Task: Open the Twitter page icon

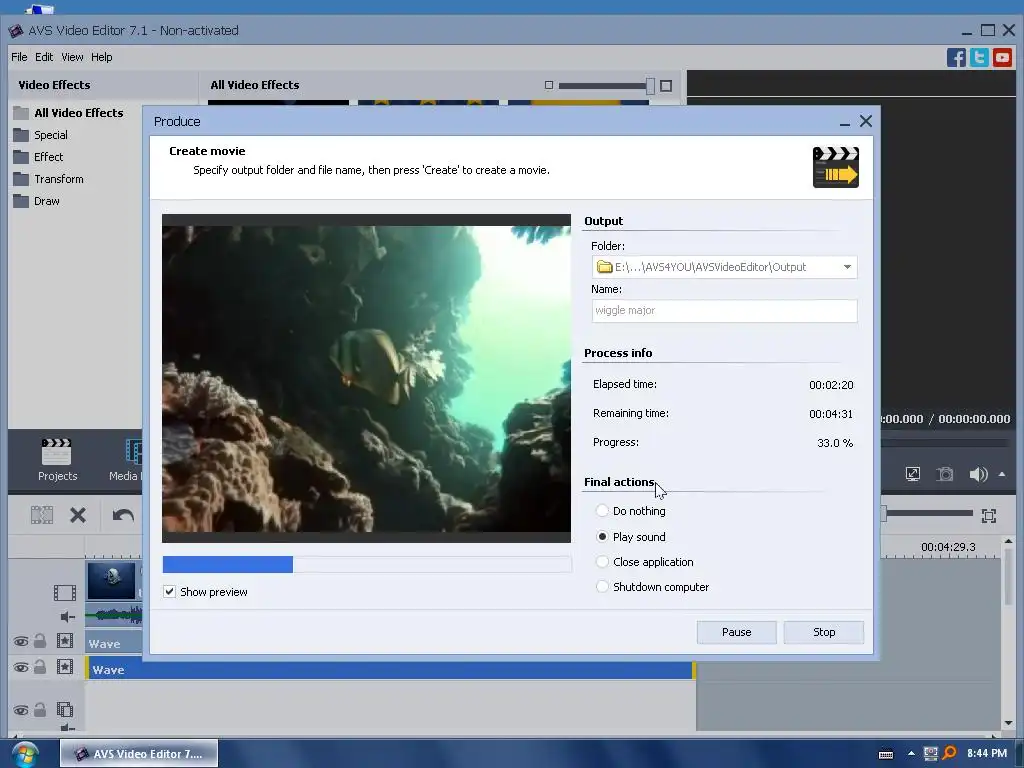Action: pos(979,57)
